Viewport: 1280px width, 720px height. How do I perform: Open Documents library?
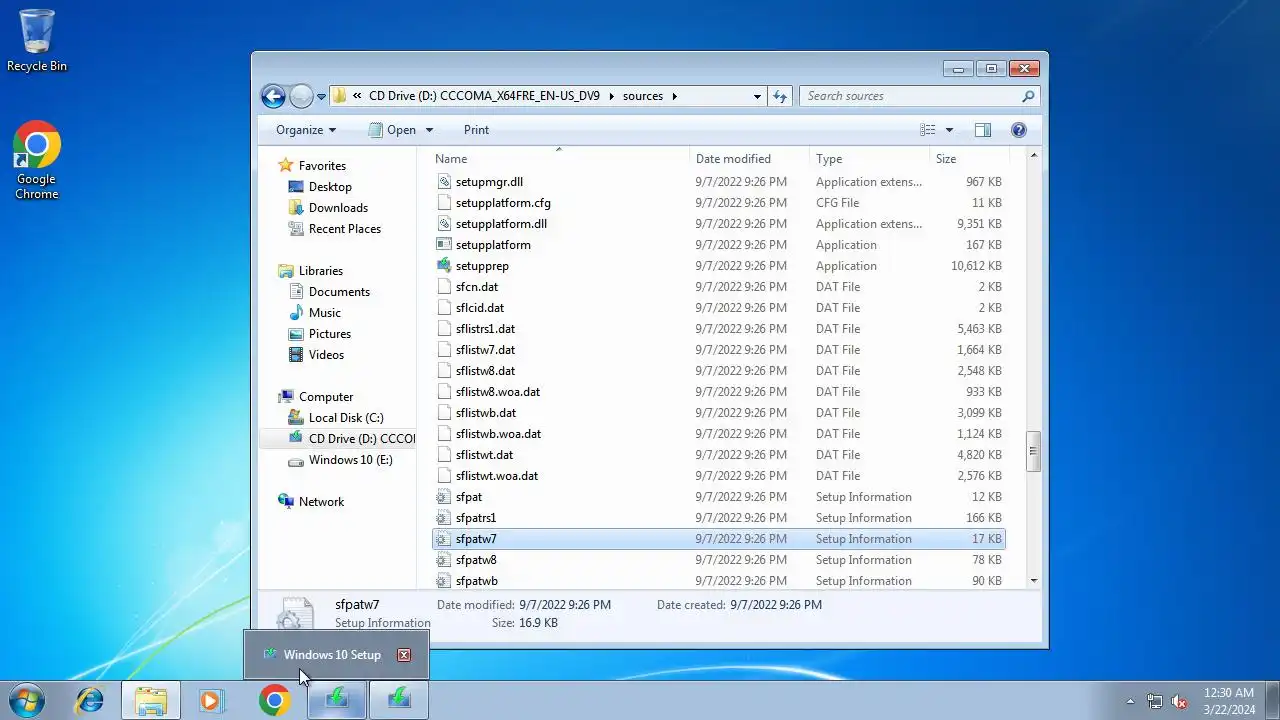339,292
